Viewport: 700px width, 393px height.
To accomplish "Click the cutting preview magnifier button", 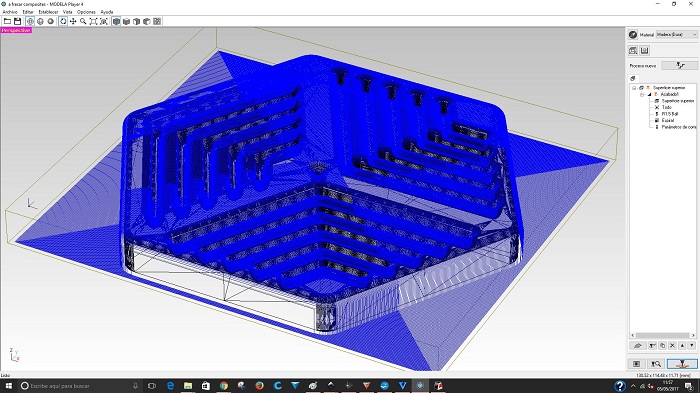I will click(x=655, y=364).
